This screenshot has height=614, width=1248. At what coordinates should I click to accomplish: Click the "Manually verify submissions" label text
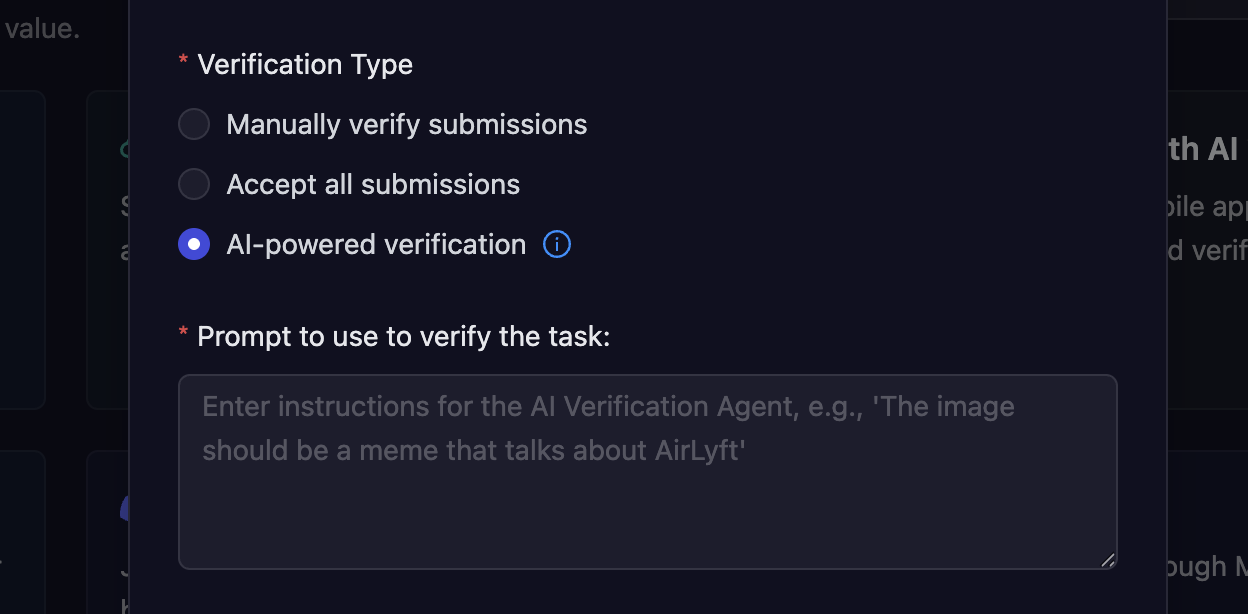tap(406, 124)
